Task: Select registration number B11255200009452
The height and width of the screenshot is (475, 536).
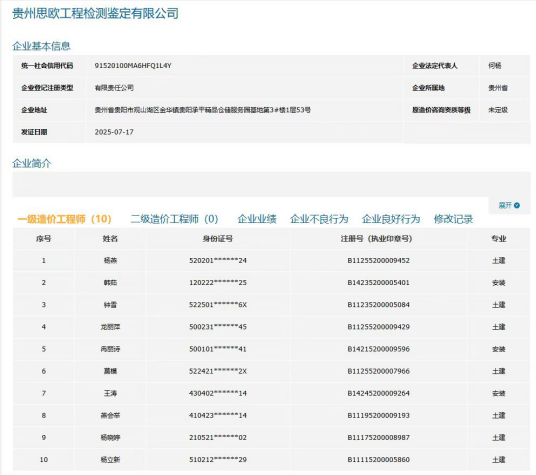Action: (378, 260)
